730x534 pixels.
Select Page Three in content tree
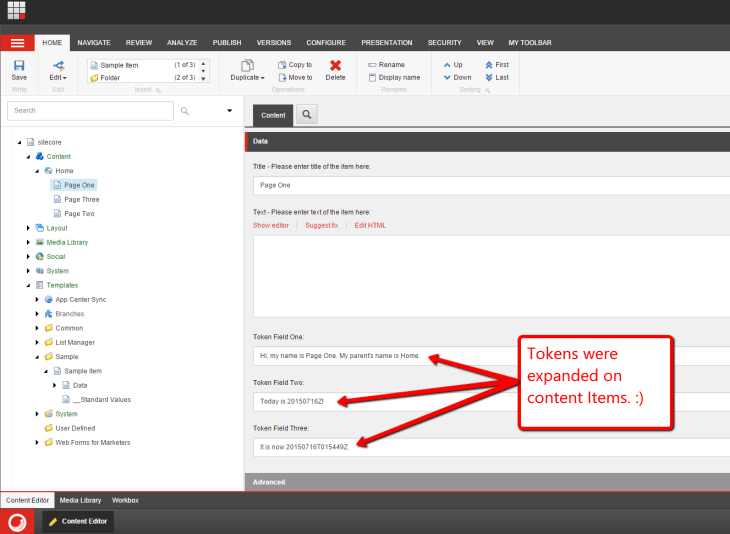coord(81,199)
